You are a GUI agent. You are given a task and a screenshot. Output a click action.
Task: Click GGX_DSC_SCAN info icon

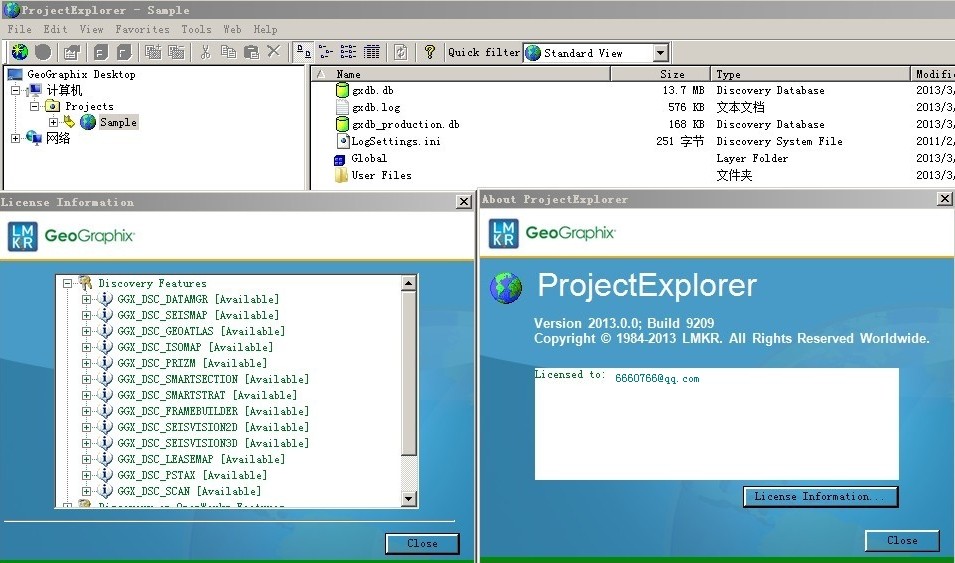point(105,491)
